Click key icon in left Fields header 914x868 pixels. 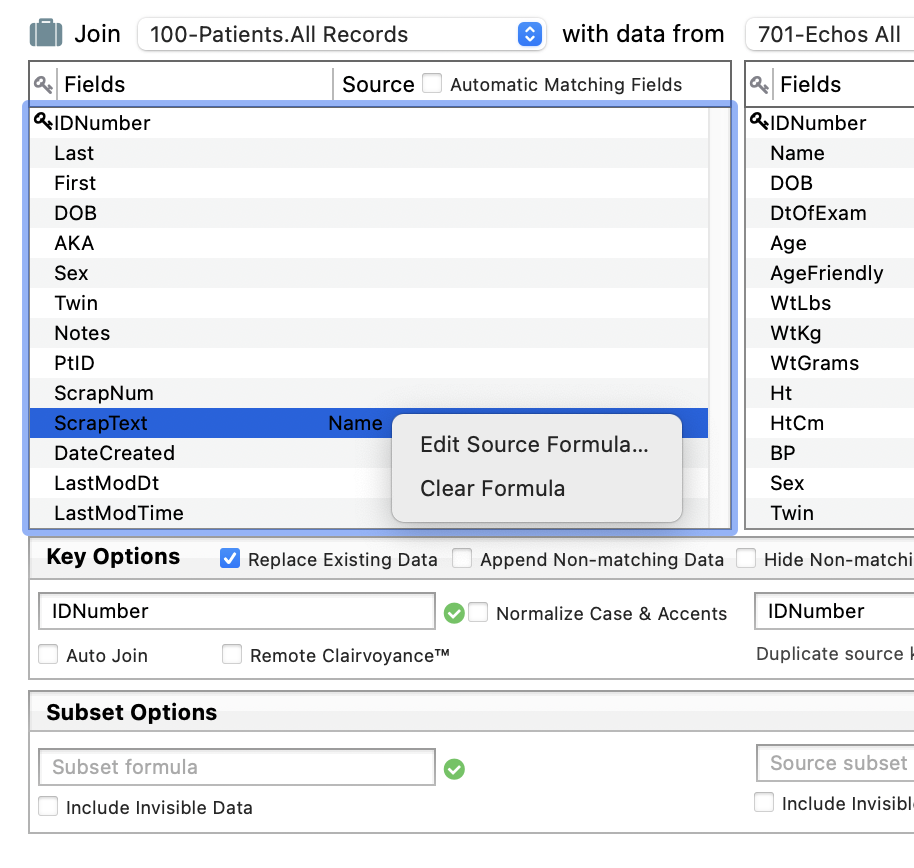point(43,85)
